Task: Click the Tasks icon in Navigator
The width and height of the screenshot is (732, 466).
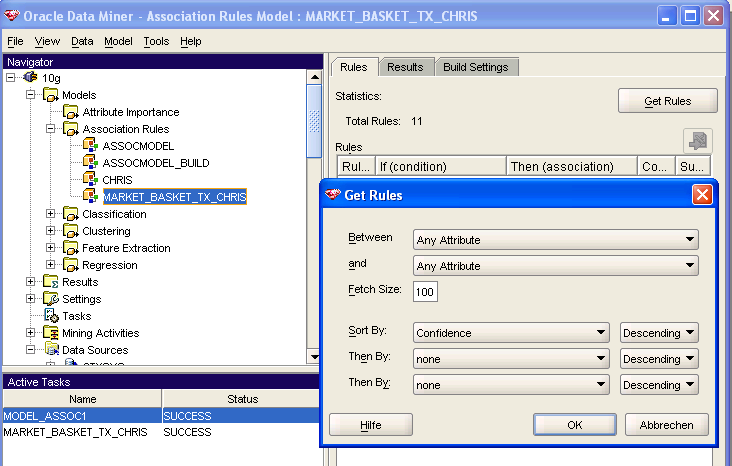Action: point(51,316)
